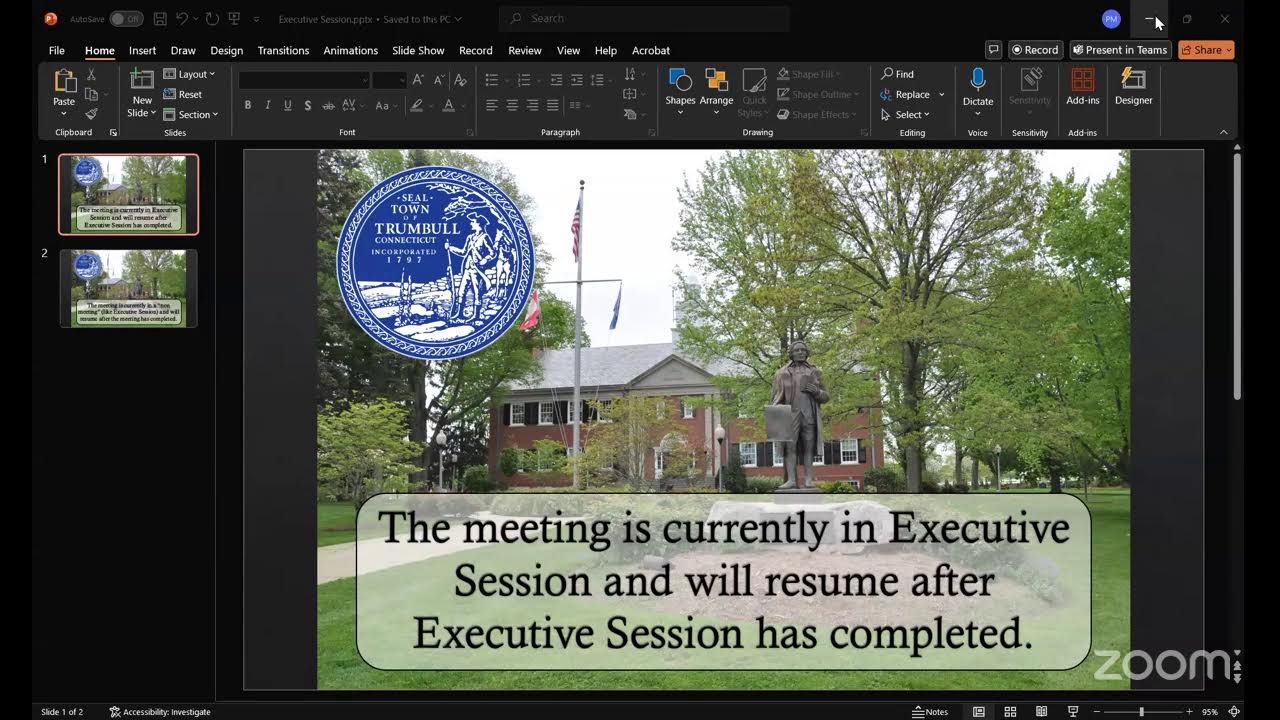This screenshot has width=1280, height=720.
Task: Toggle Center paragraph alignment
Action: coord(512,105)
